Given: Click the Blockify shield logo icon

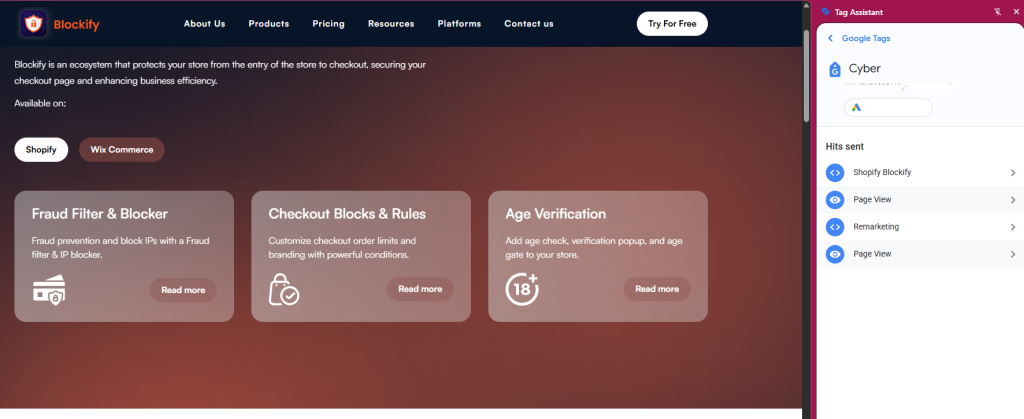Looking at the screenshot, I should point(33,23).
